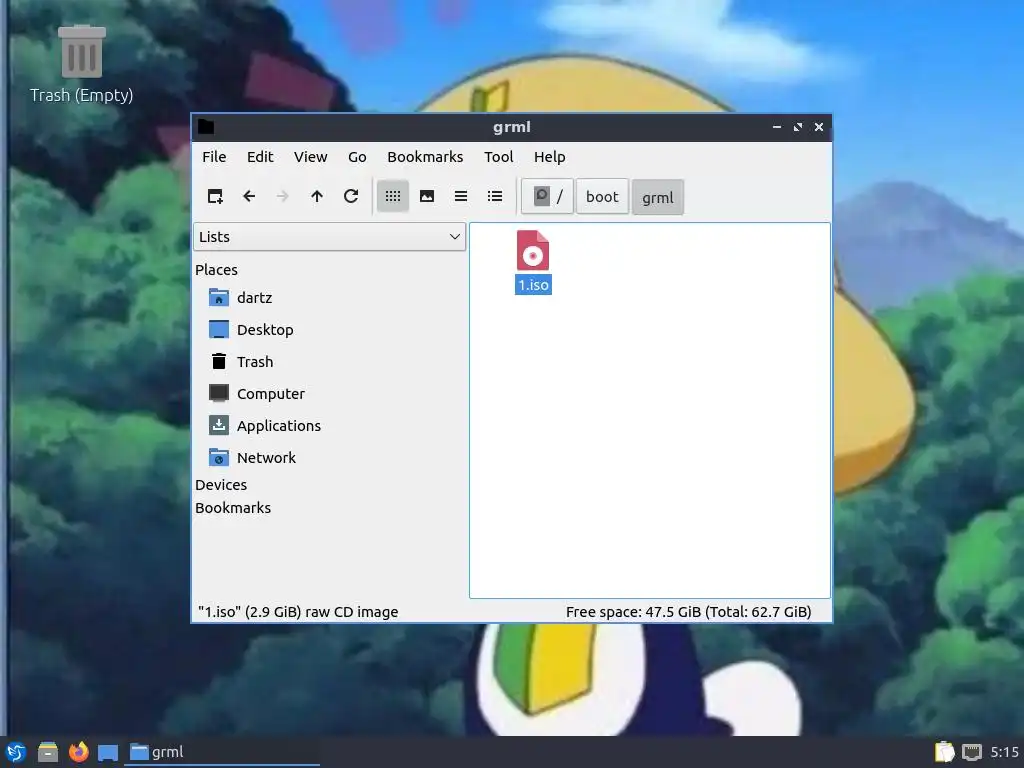Maximize the grml window

pyautogui.click(x=797, y=127)
